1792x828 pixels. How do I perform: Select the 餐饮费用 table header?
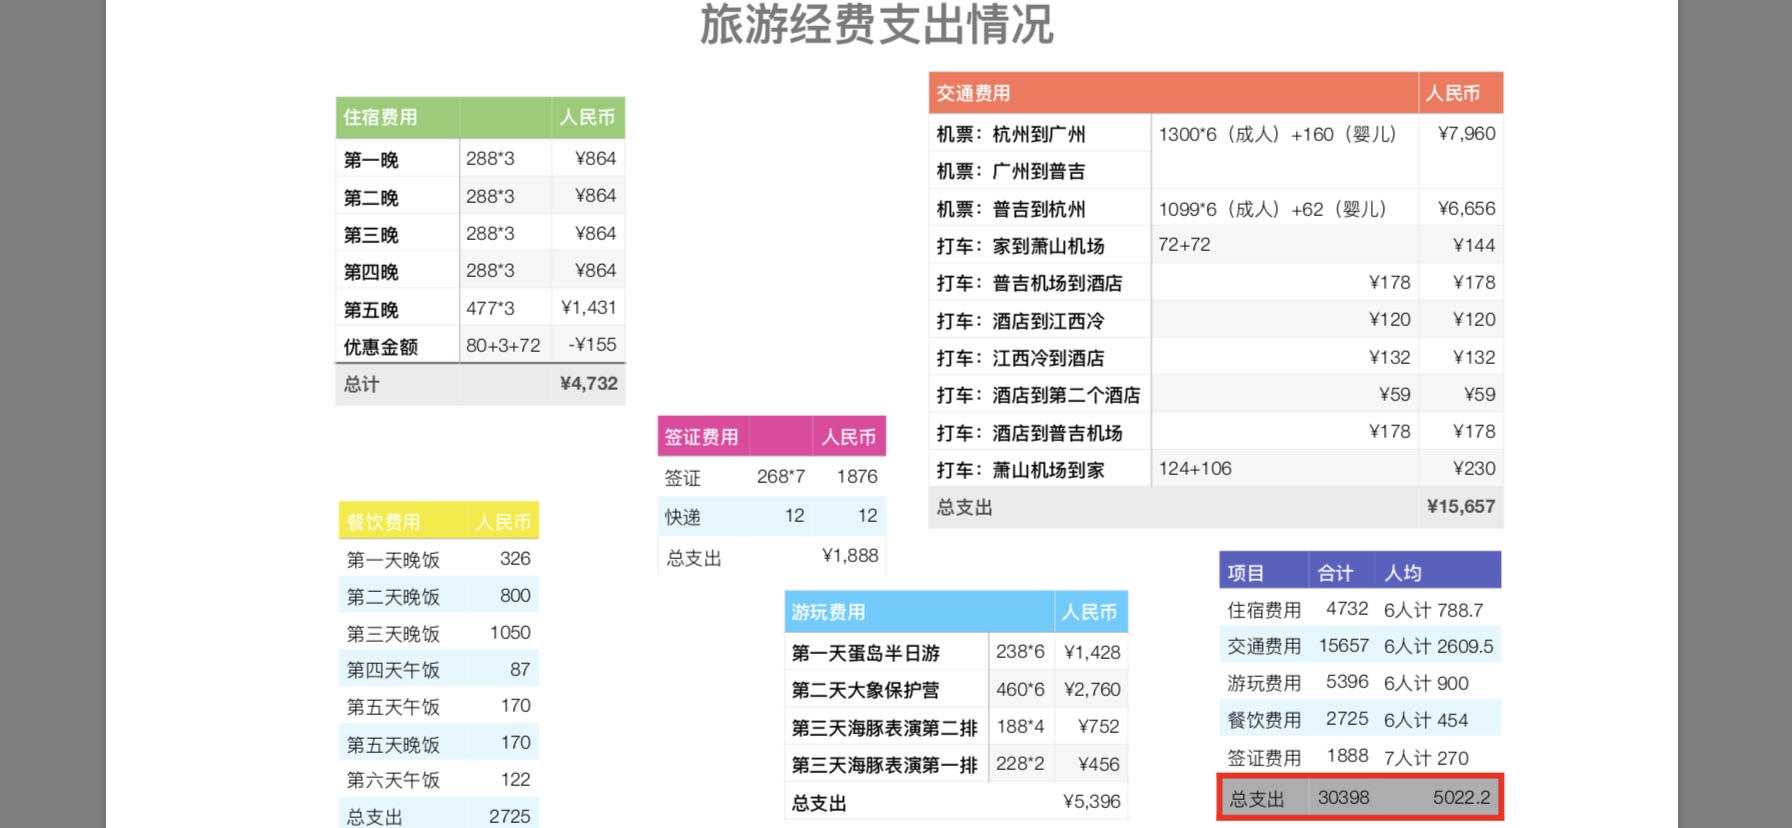pos(383,522)
